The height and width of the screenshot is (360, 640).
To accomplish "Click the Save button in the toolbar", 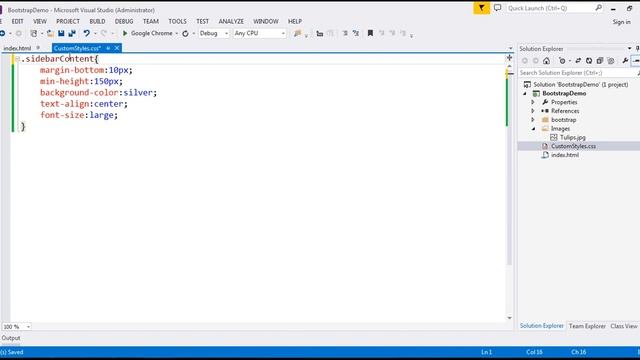I will pos(61,33).
